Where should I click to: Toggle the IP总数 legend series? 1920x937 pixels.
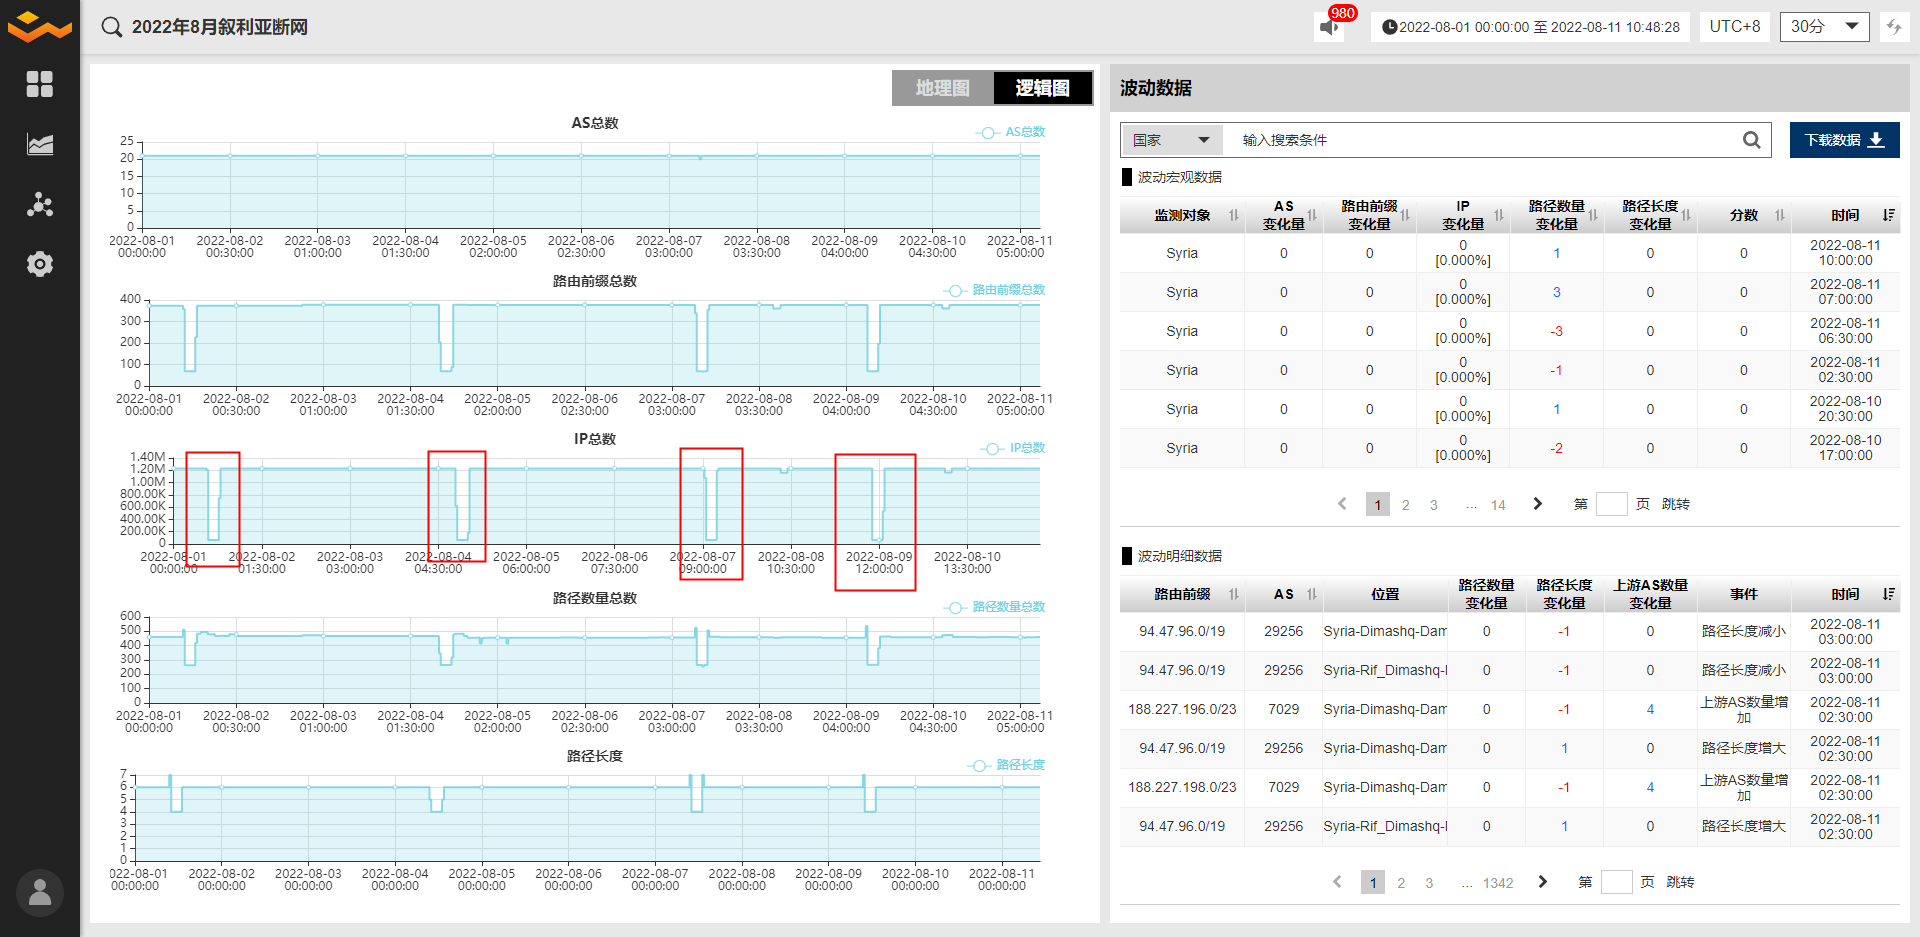click(x=1014, y=448)
